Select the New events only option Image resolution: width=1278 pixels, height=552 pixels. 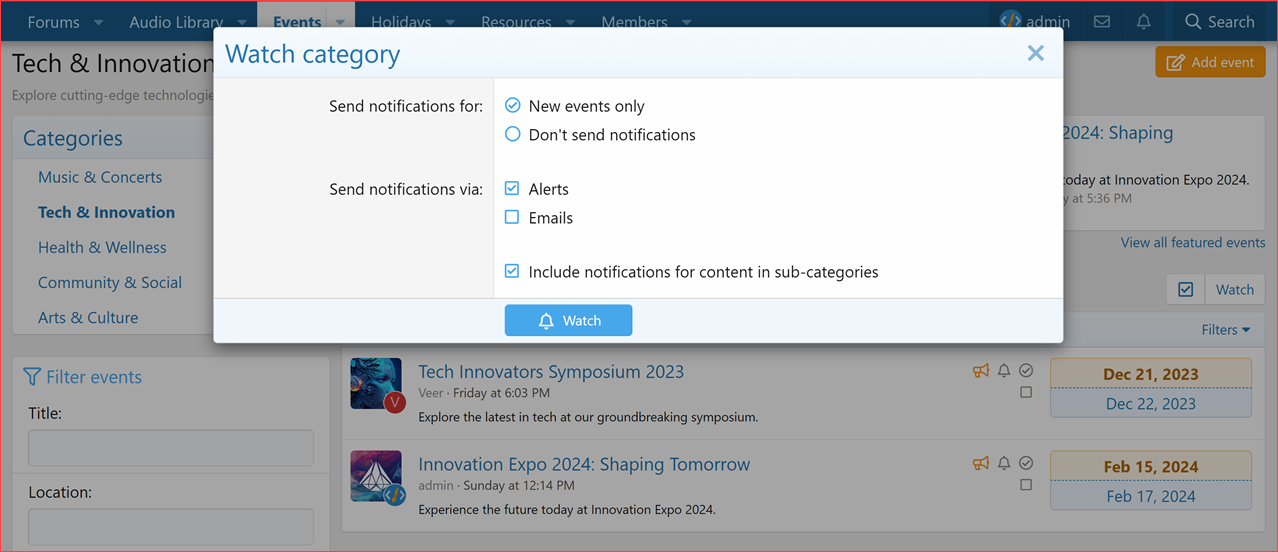(513, 106)
